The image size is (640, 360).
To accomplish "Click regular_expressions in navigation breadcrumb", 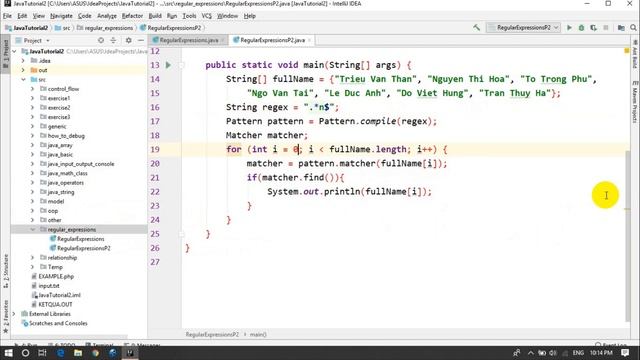I will click(109, 28).
